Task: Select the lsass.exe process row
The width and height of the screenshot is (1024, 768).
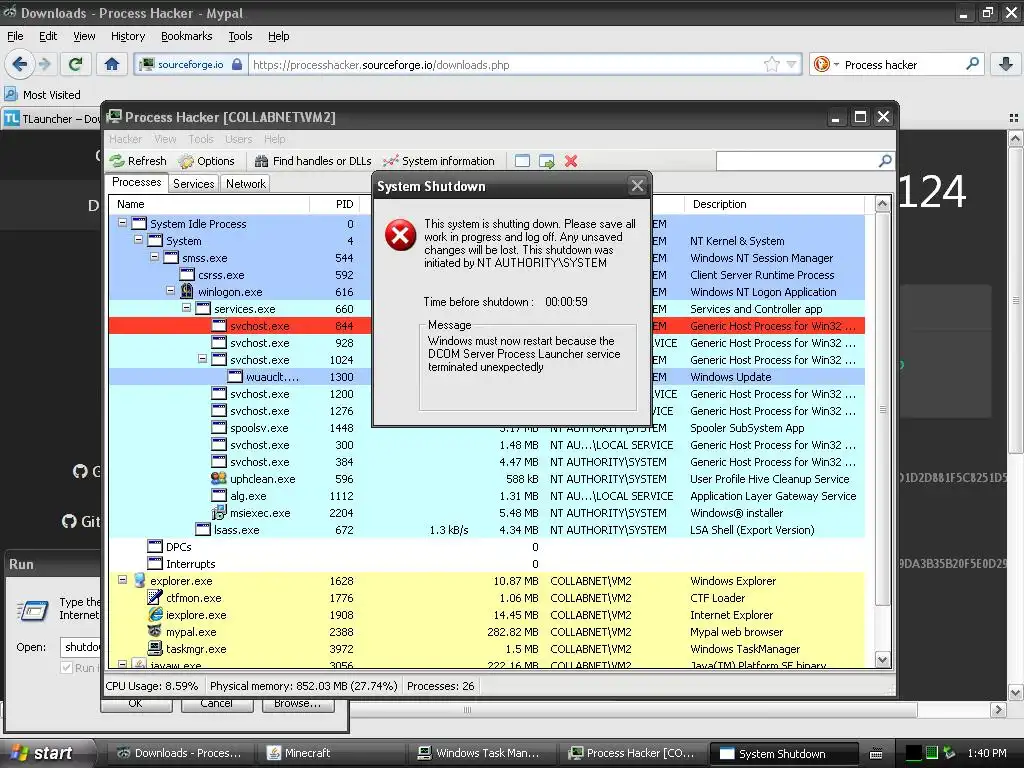Action: pyautogui.click(x=487, y=530)
